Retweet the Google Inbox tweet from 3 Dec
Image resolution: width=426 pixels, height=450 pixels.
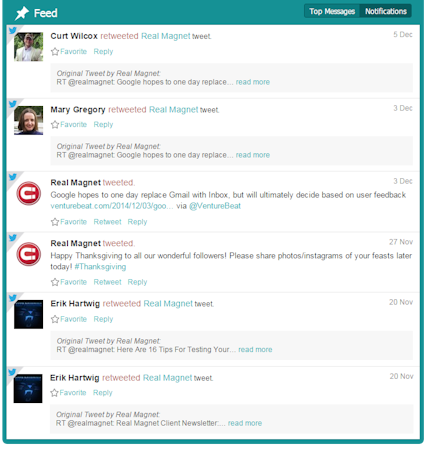click(107, 222)
